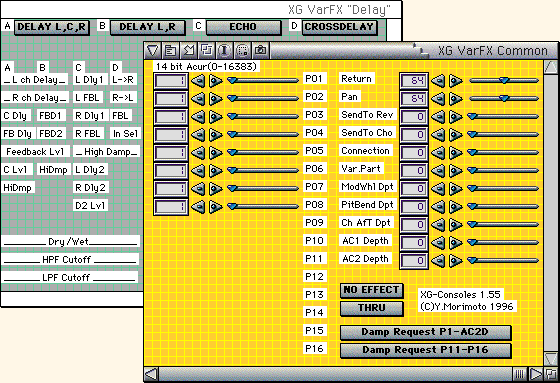Click the AC2 Depth slider track
Screen dimensions: 560x383
(504, 260)
